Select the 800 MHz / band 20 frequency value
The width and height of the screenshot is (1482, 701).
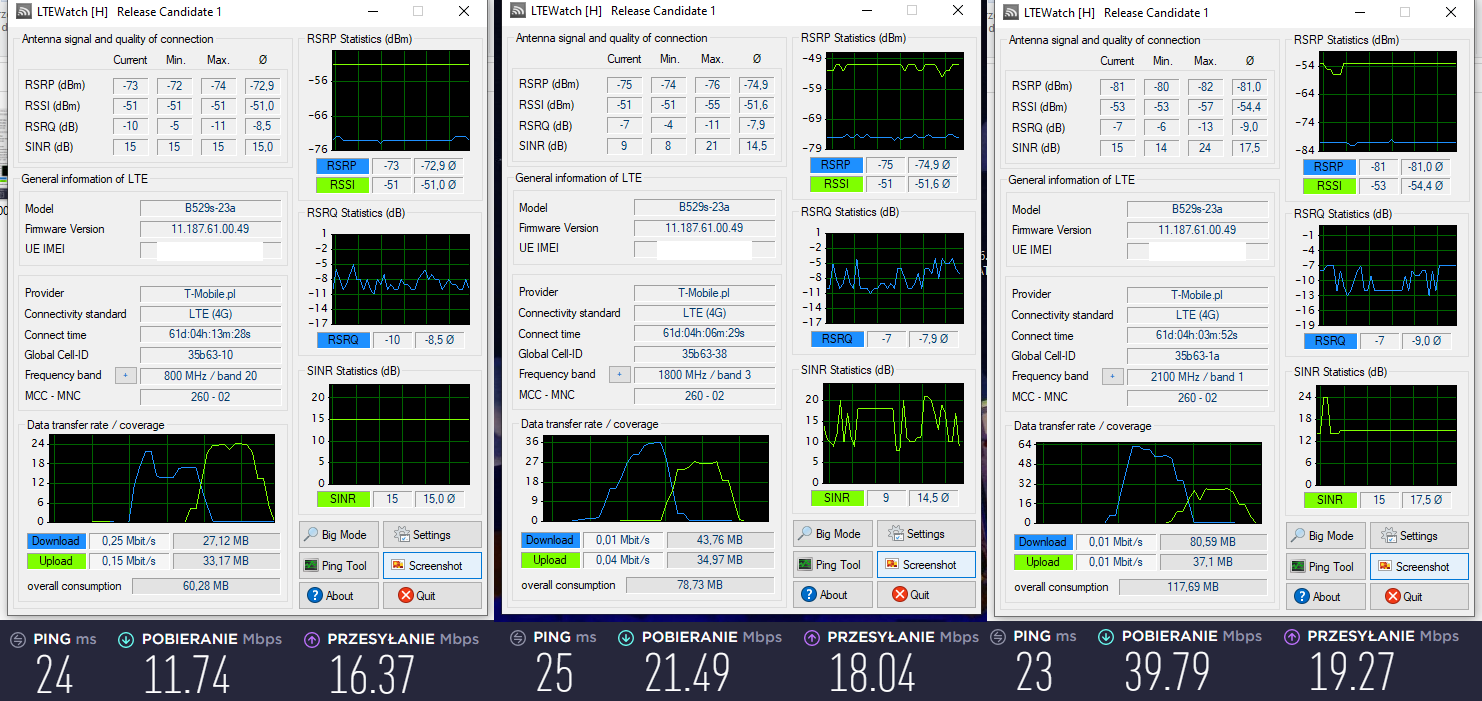point(211,376)
